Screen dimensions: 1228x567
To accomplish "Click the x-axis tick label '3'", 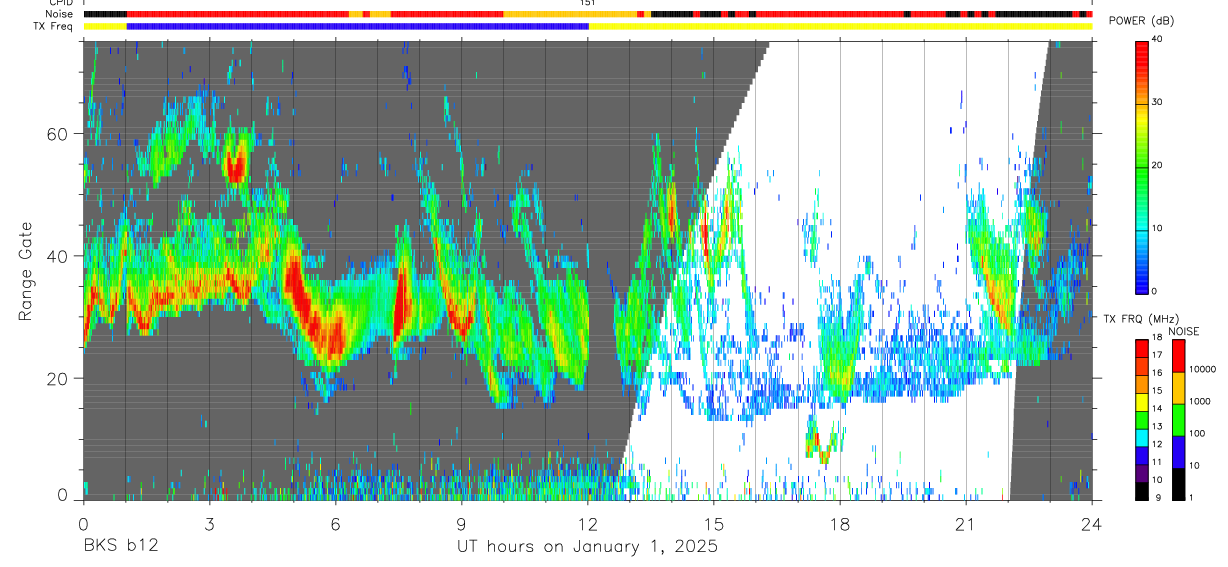I will point(209,523).
